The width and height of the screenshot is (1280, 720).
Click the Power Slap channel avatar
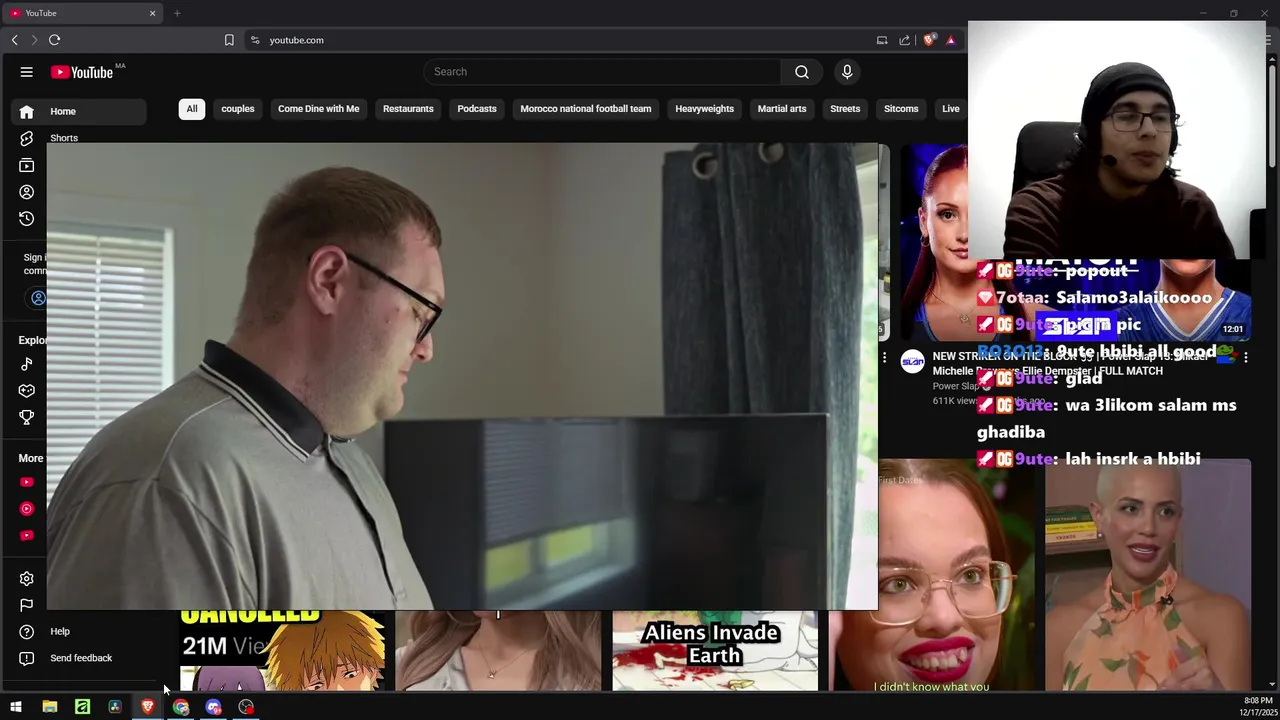912,362
